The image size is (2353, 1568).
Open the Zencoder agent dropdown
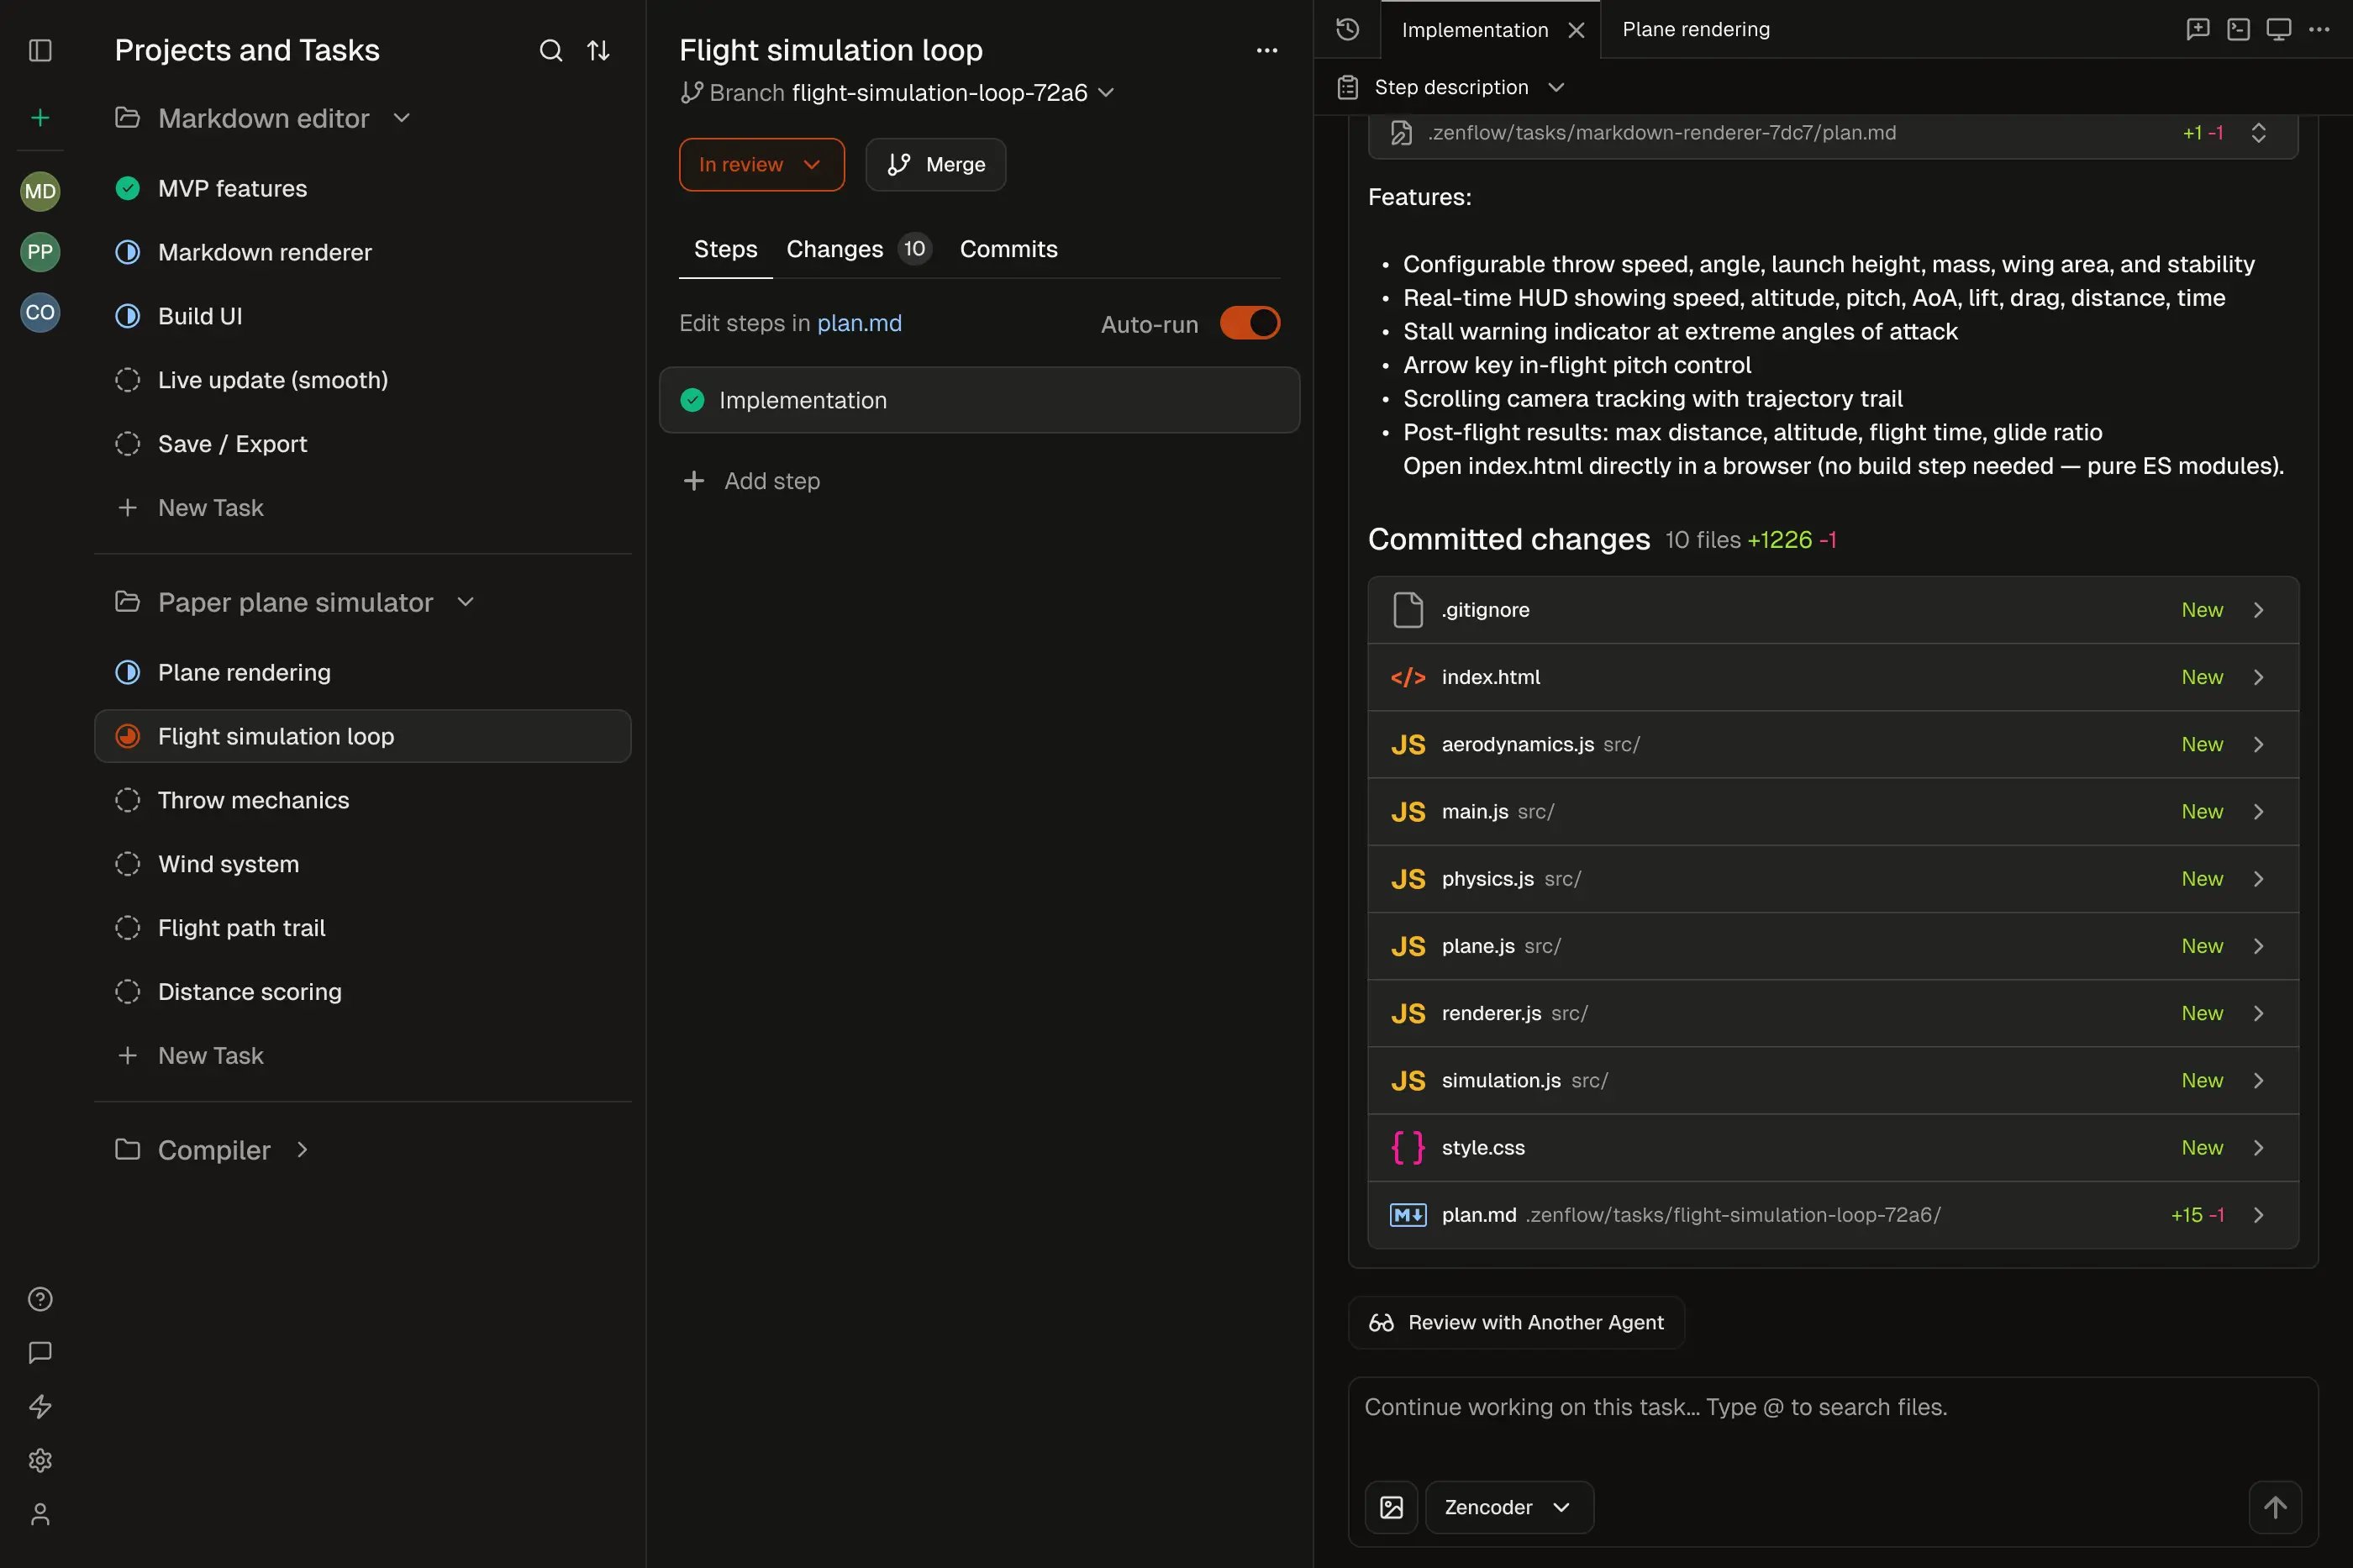coord(1508,1507)
